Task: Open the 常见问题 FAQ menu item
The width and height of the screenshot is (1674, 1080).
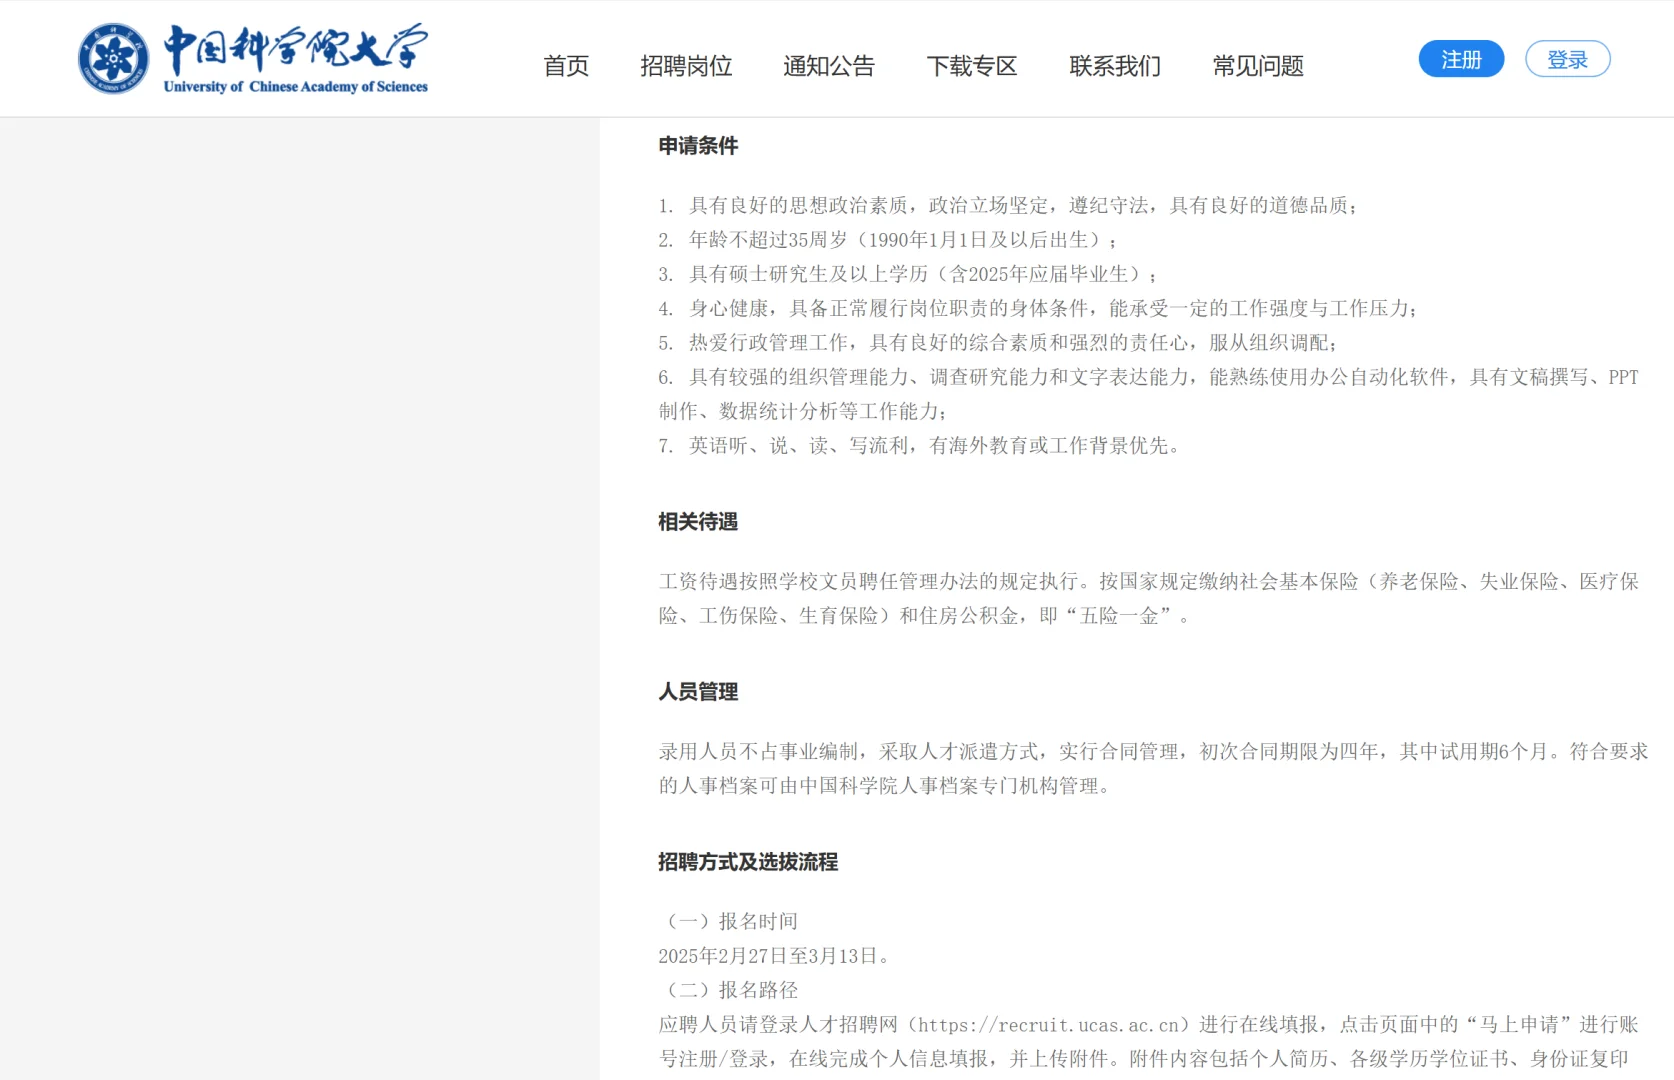Action: (x=1257, y=65)
